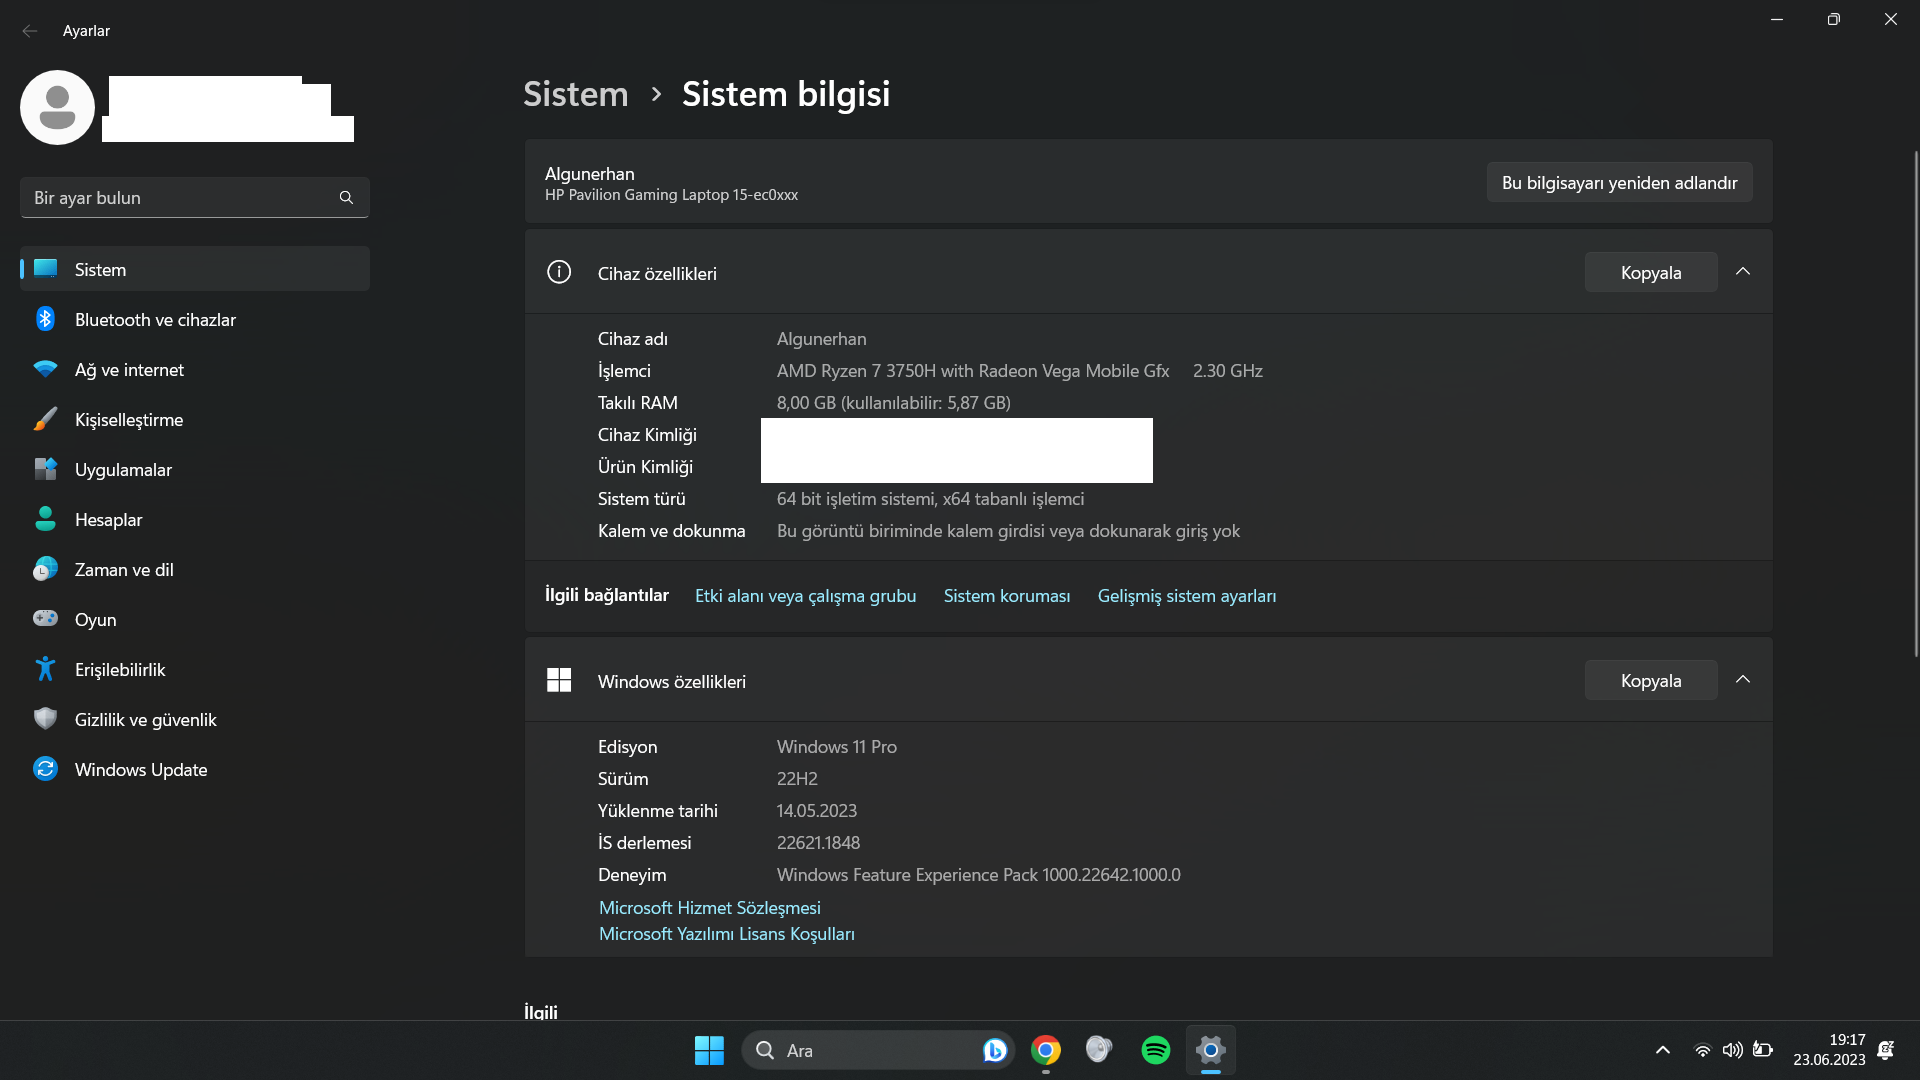Navigate to Zaman ve dil
This screenshot has height=1080, width=1920.
coord(124,570)
